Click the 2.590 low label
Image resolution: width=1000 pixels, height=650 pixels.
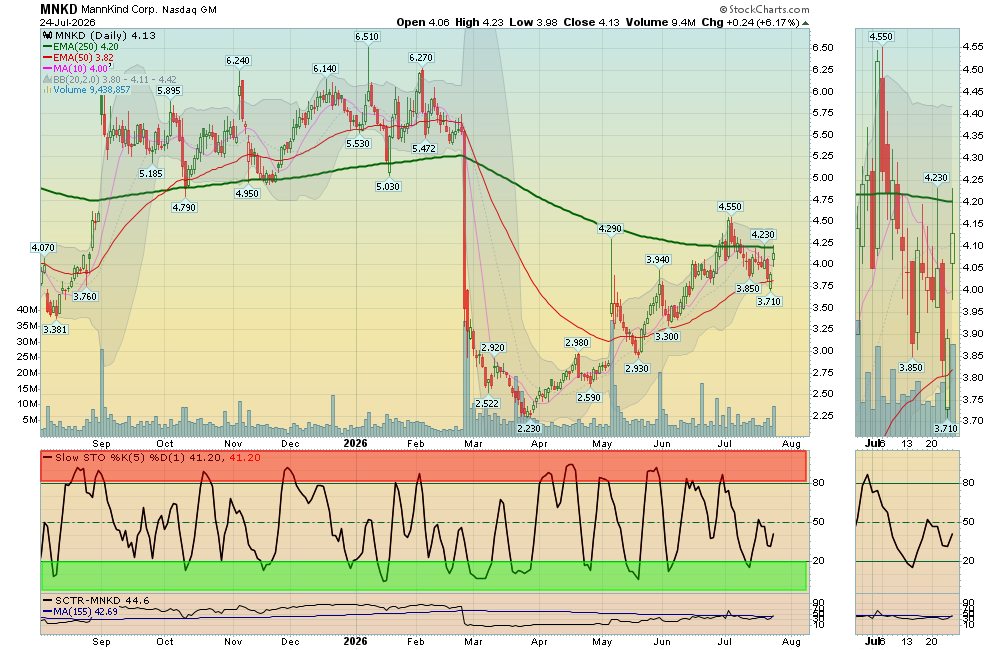[589, 397]
